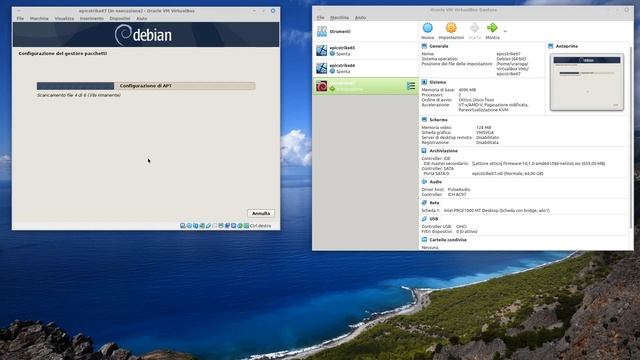Click 'Configurazione del gestore pacchetti' heading
The width and height of the screenshot is (640, 360).
[63, 53]
